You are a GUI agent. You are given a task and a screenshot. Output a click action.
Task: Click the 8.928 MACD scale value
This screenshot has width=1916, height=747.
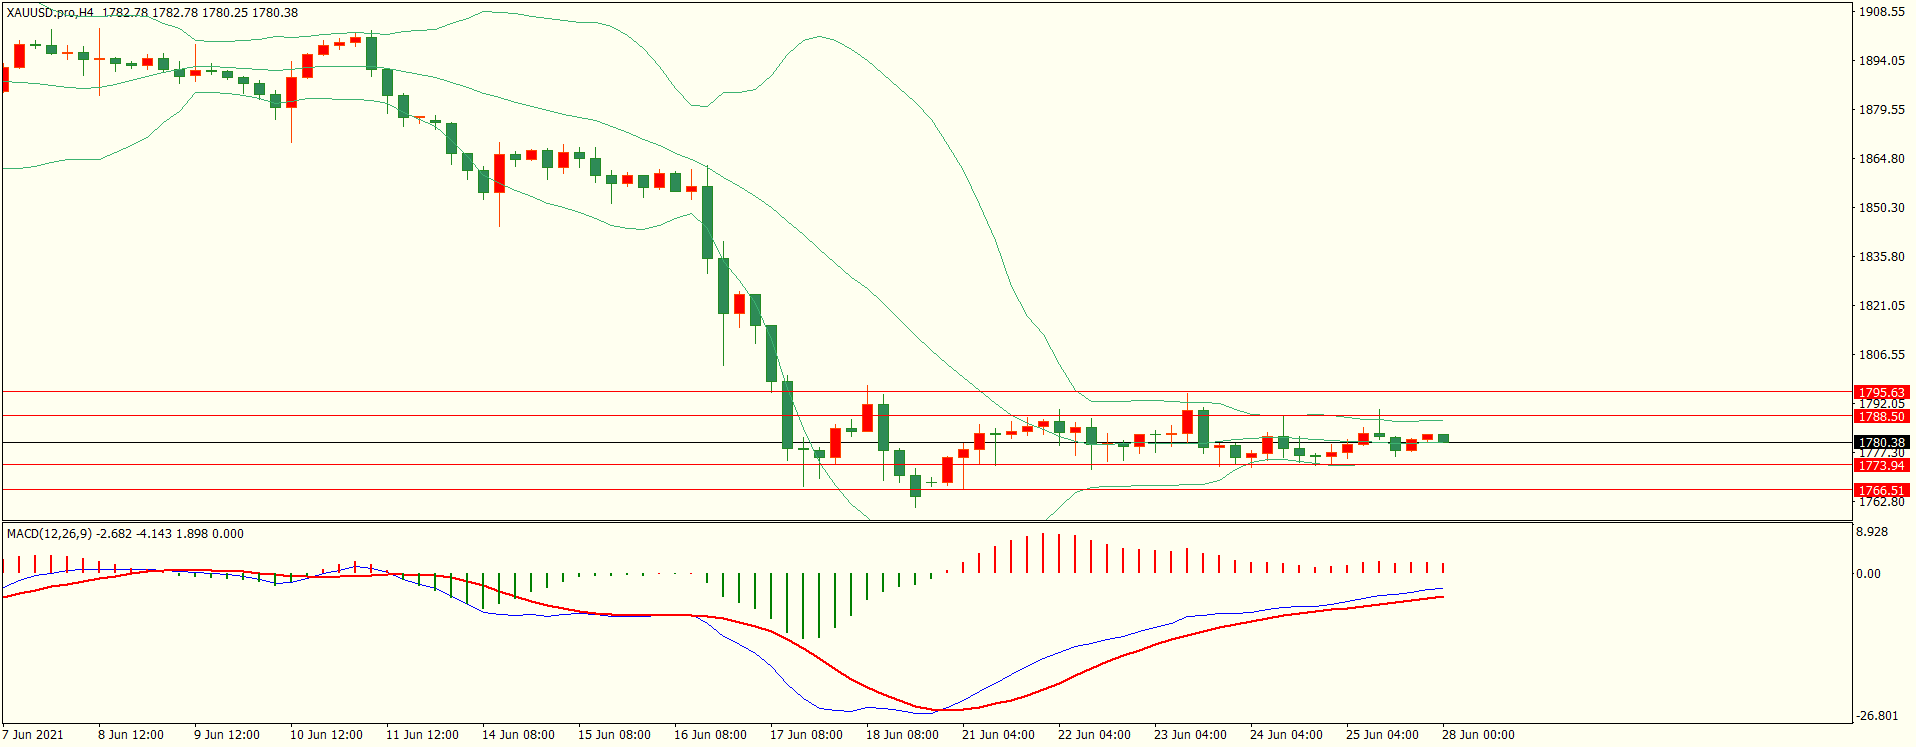point(1872,532)
